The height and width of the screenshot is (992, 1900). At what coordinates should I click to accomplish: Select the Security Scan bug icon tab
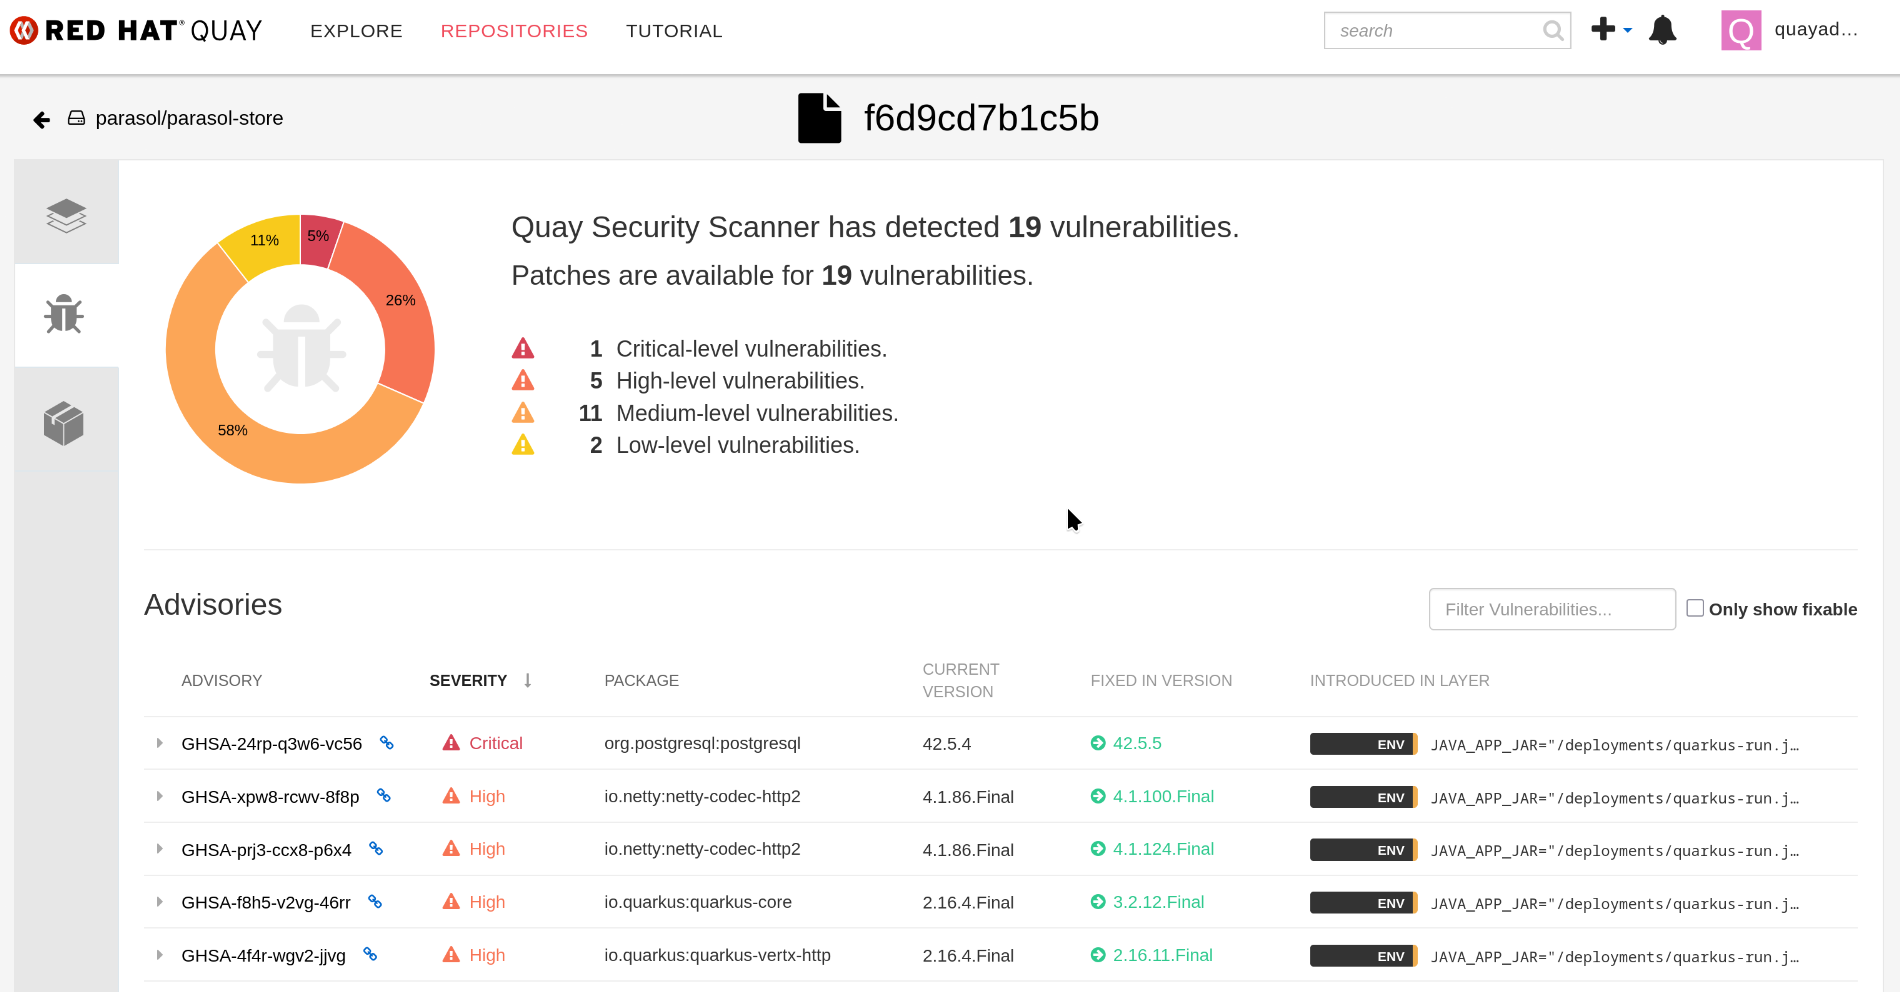point(64,315)
